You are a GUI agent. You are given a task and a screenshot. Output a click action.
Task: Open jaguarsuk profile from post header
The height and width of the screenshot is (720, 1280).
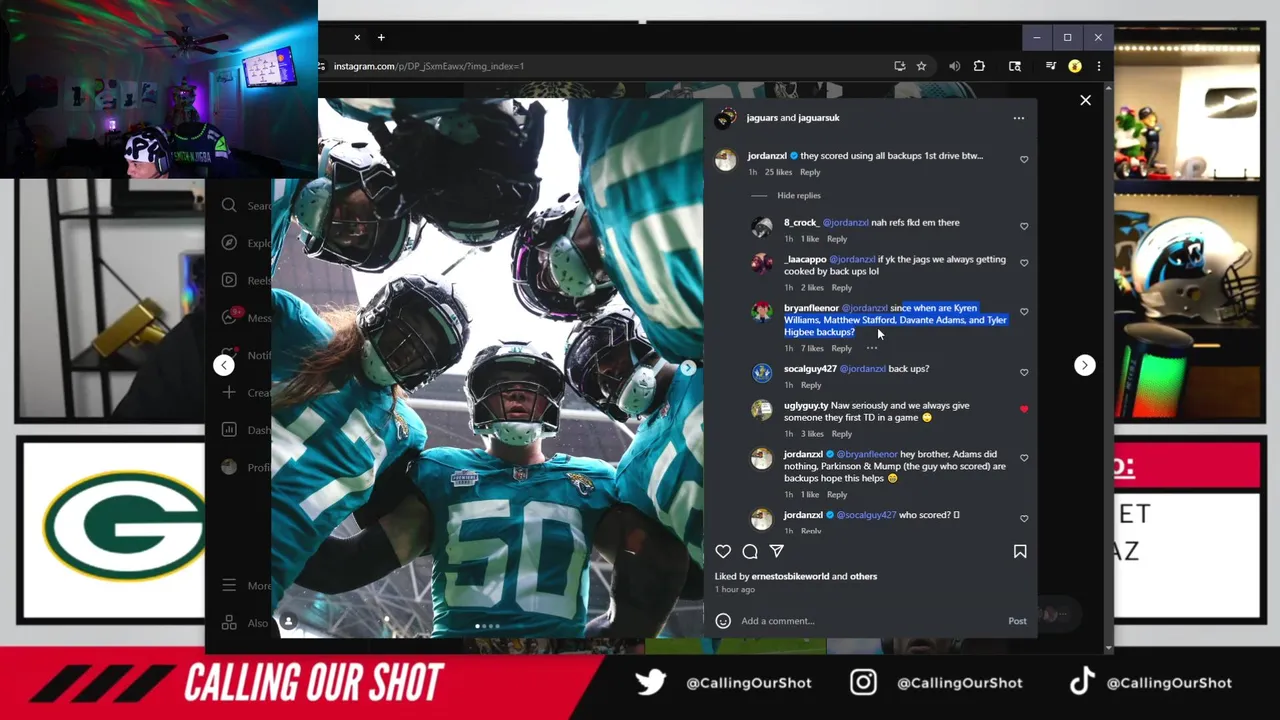point(819,118)
